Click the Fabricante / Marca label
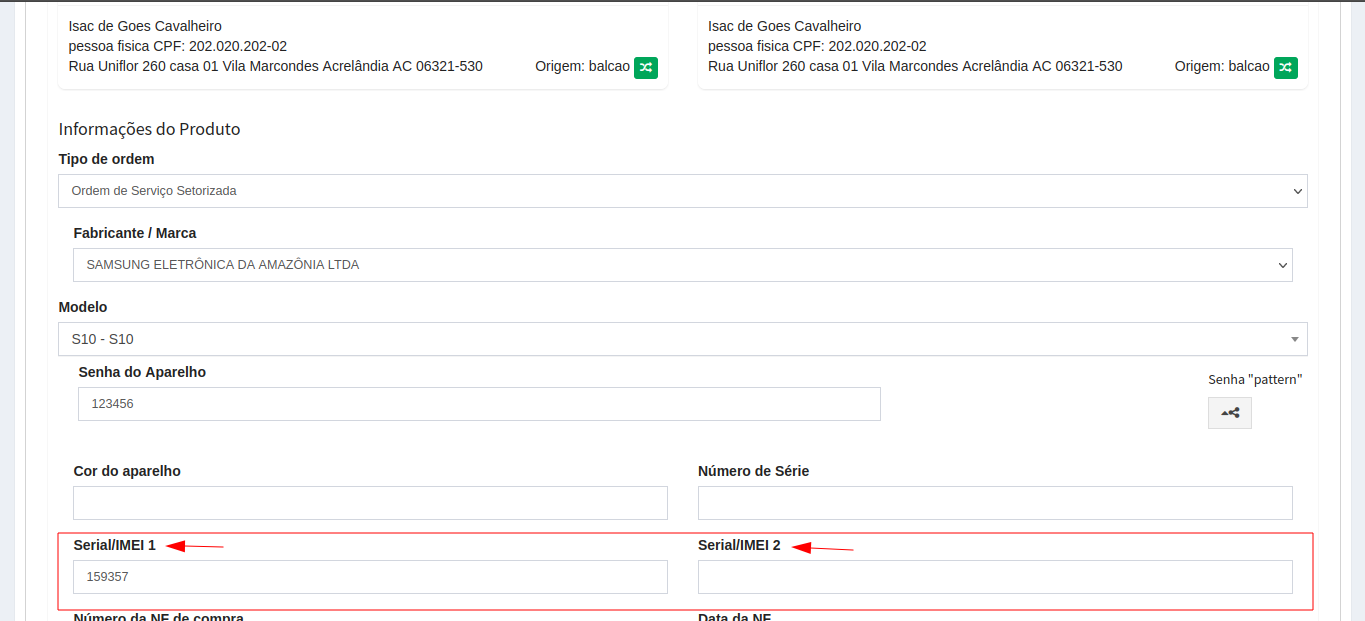This screenshot has height=621, width=1365. pyautogui.click(x=135, y=233)
